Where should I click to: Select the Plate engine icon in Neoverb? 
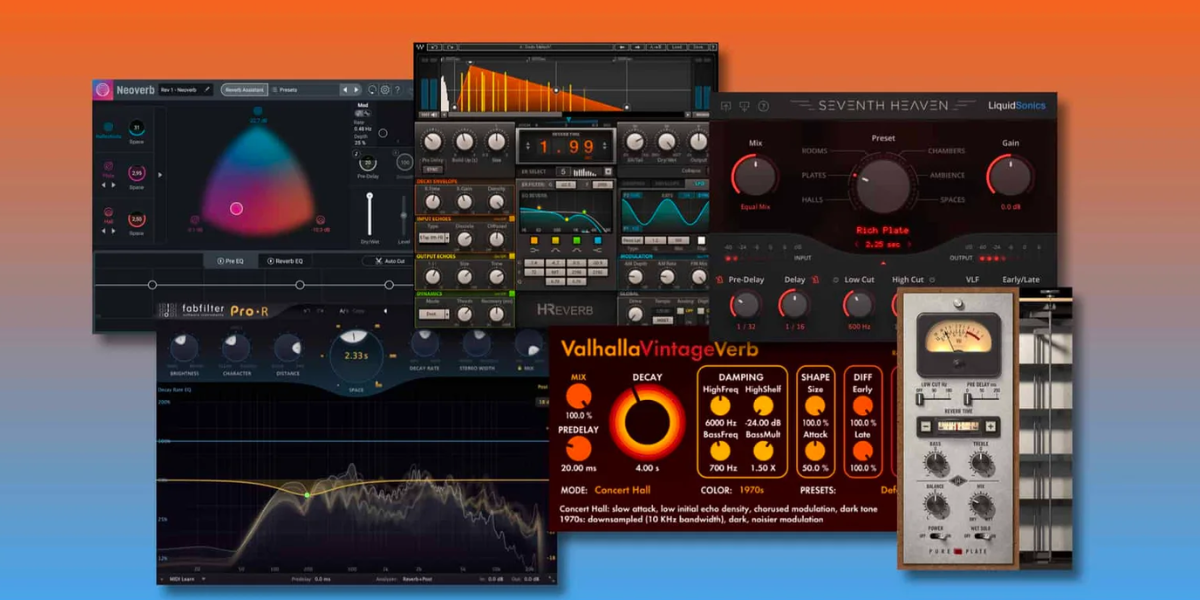pyautogui.click(x=108, y=166)
